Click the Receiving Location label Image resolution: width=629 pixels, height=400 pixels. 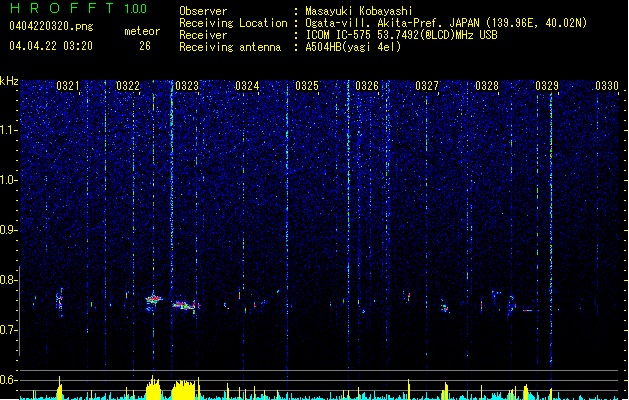tap(233, 23)
